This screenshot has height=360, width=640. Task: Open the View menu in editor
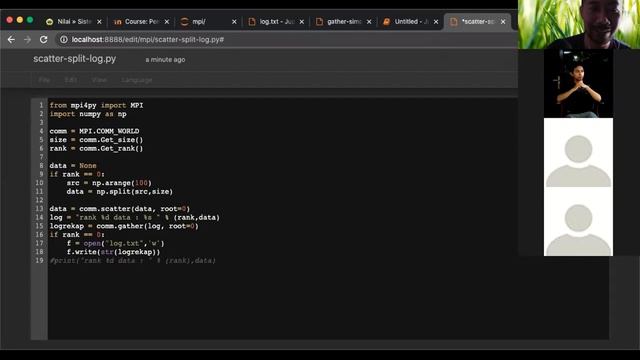click(99, 80)
